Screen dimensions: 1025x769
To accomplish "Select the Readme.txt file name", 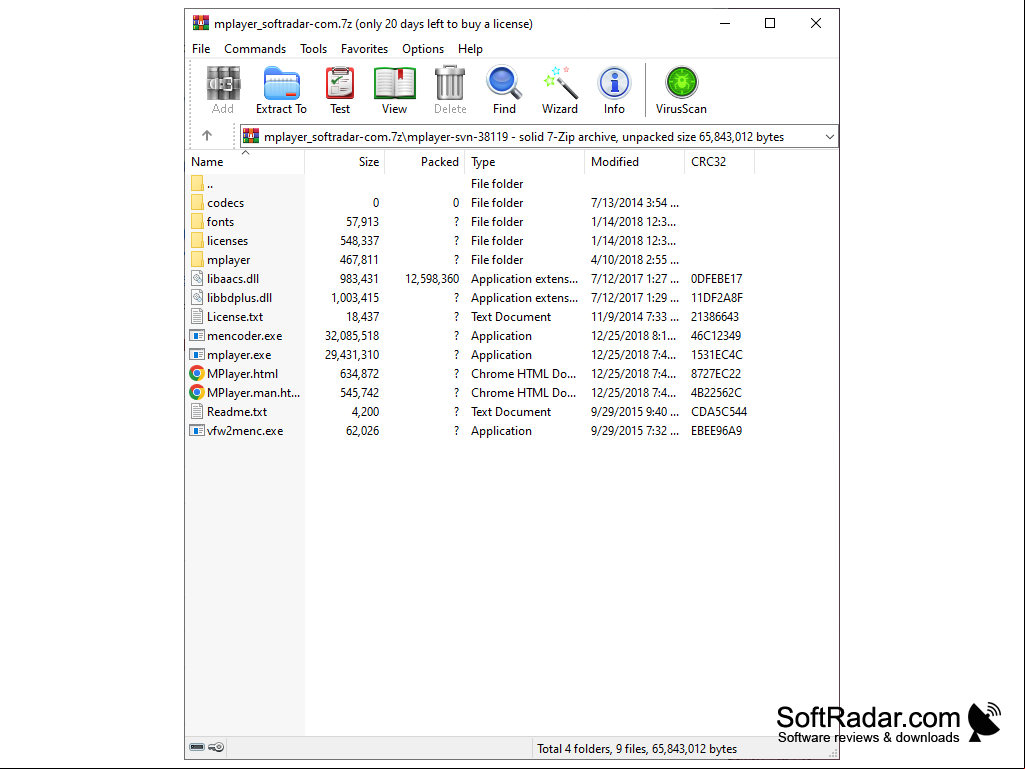I will [237, 411].
